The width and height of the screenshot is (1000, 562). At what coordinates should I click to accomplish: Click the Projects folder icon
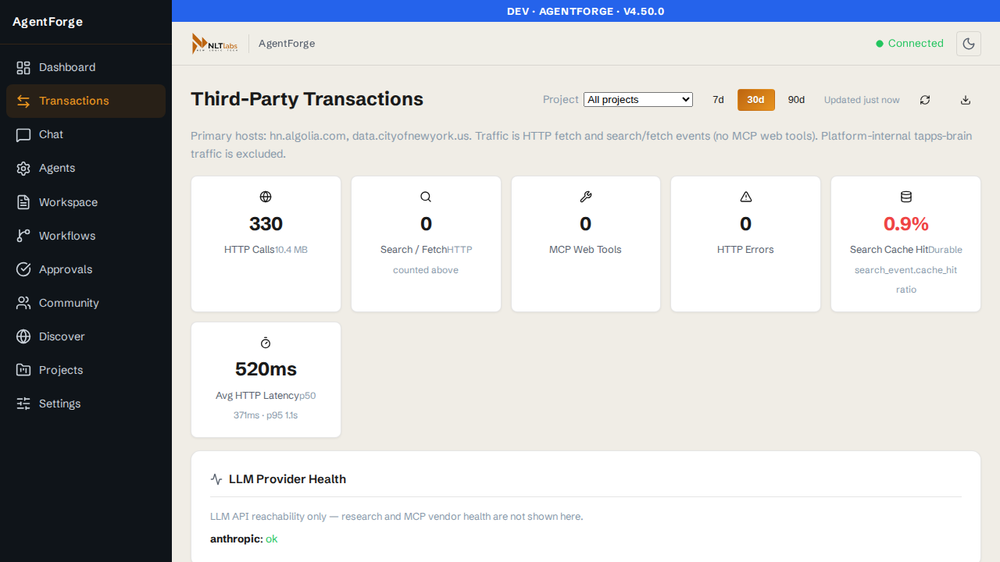(x=24, y=370)
